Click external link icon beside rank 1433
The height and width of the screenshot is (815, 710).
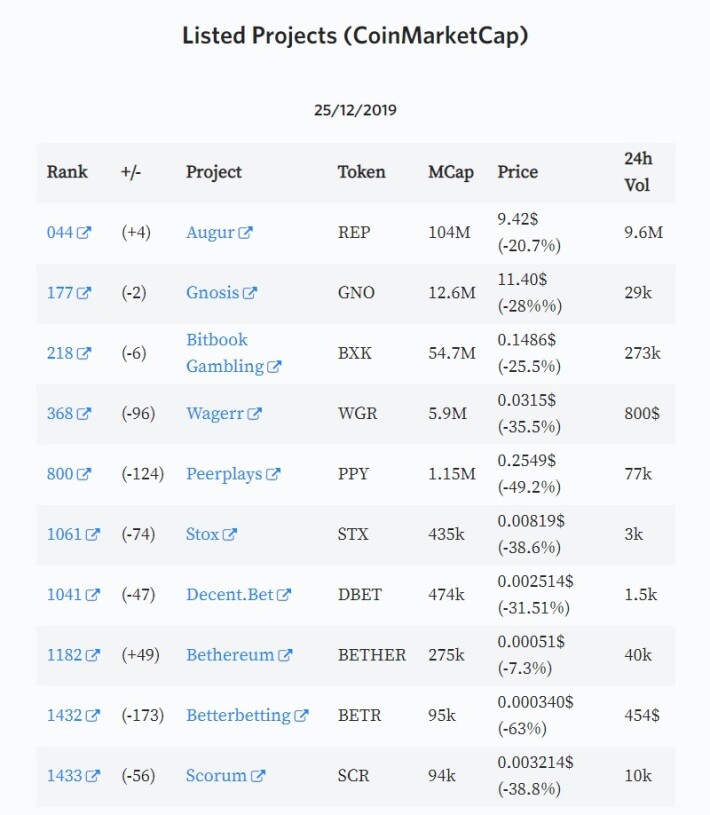(x=93, y=776)
